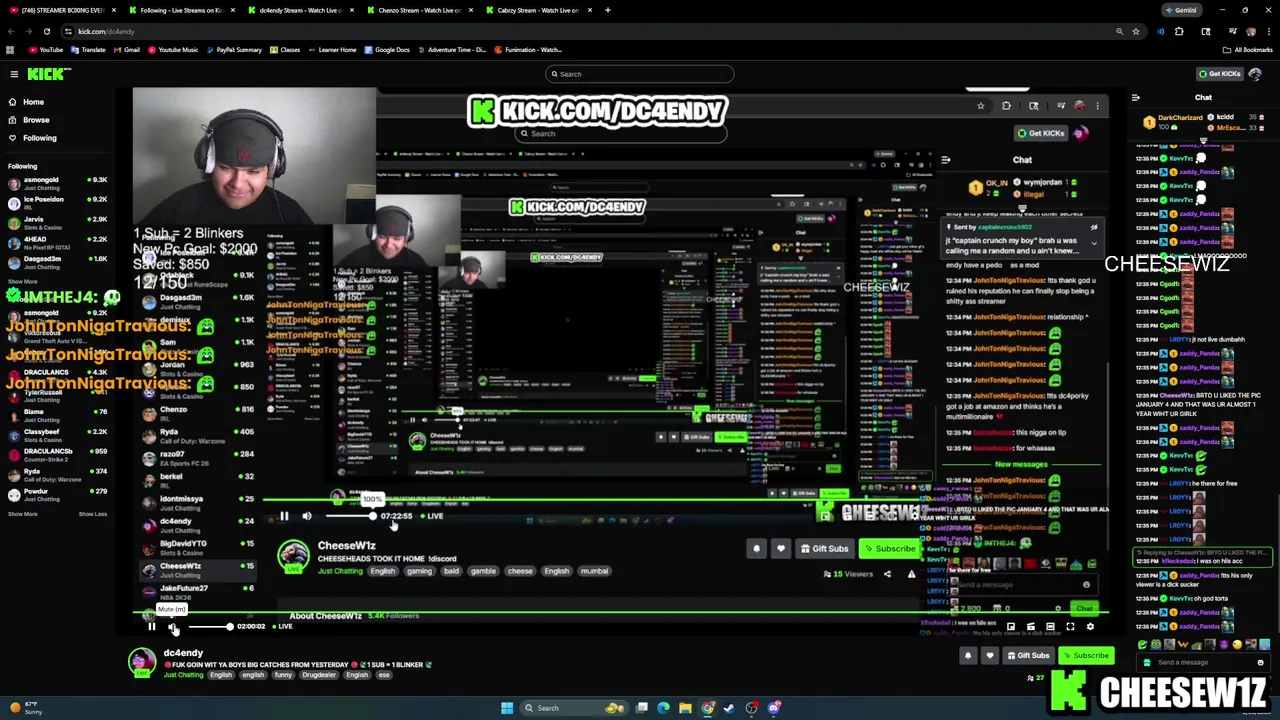Switch to the Cabrzy Stream tab

click(537, 10)
